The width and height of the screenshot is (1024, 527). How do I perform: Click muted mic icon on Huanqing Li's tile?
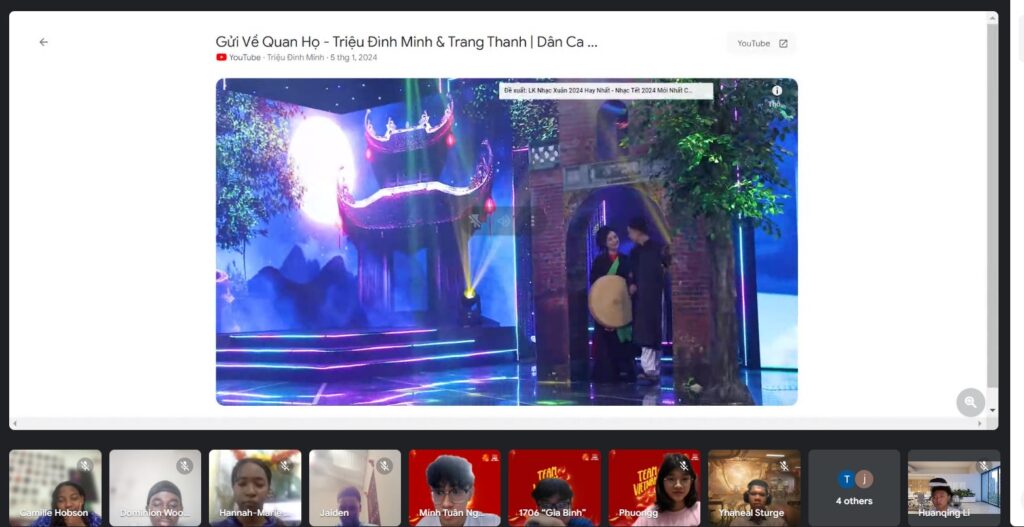[x=984, y=466]
